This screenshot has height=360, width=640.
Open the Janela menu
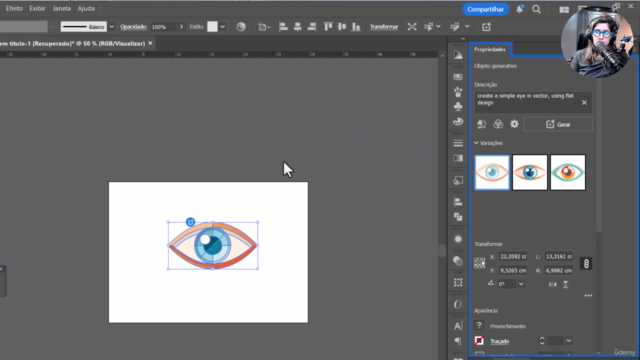coord(61,8)
